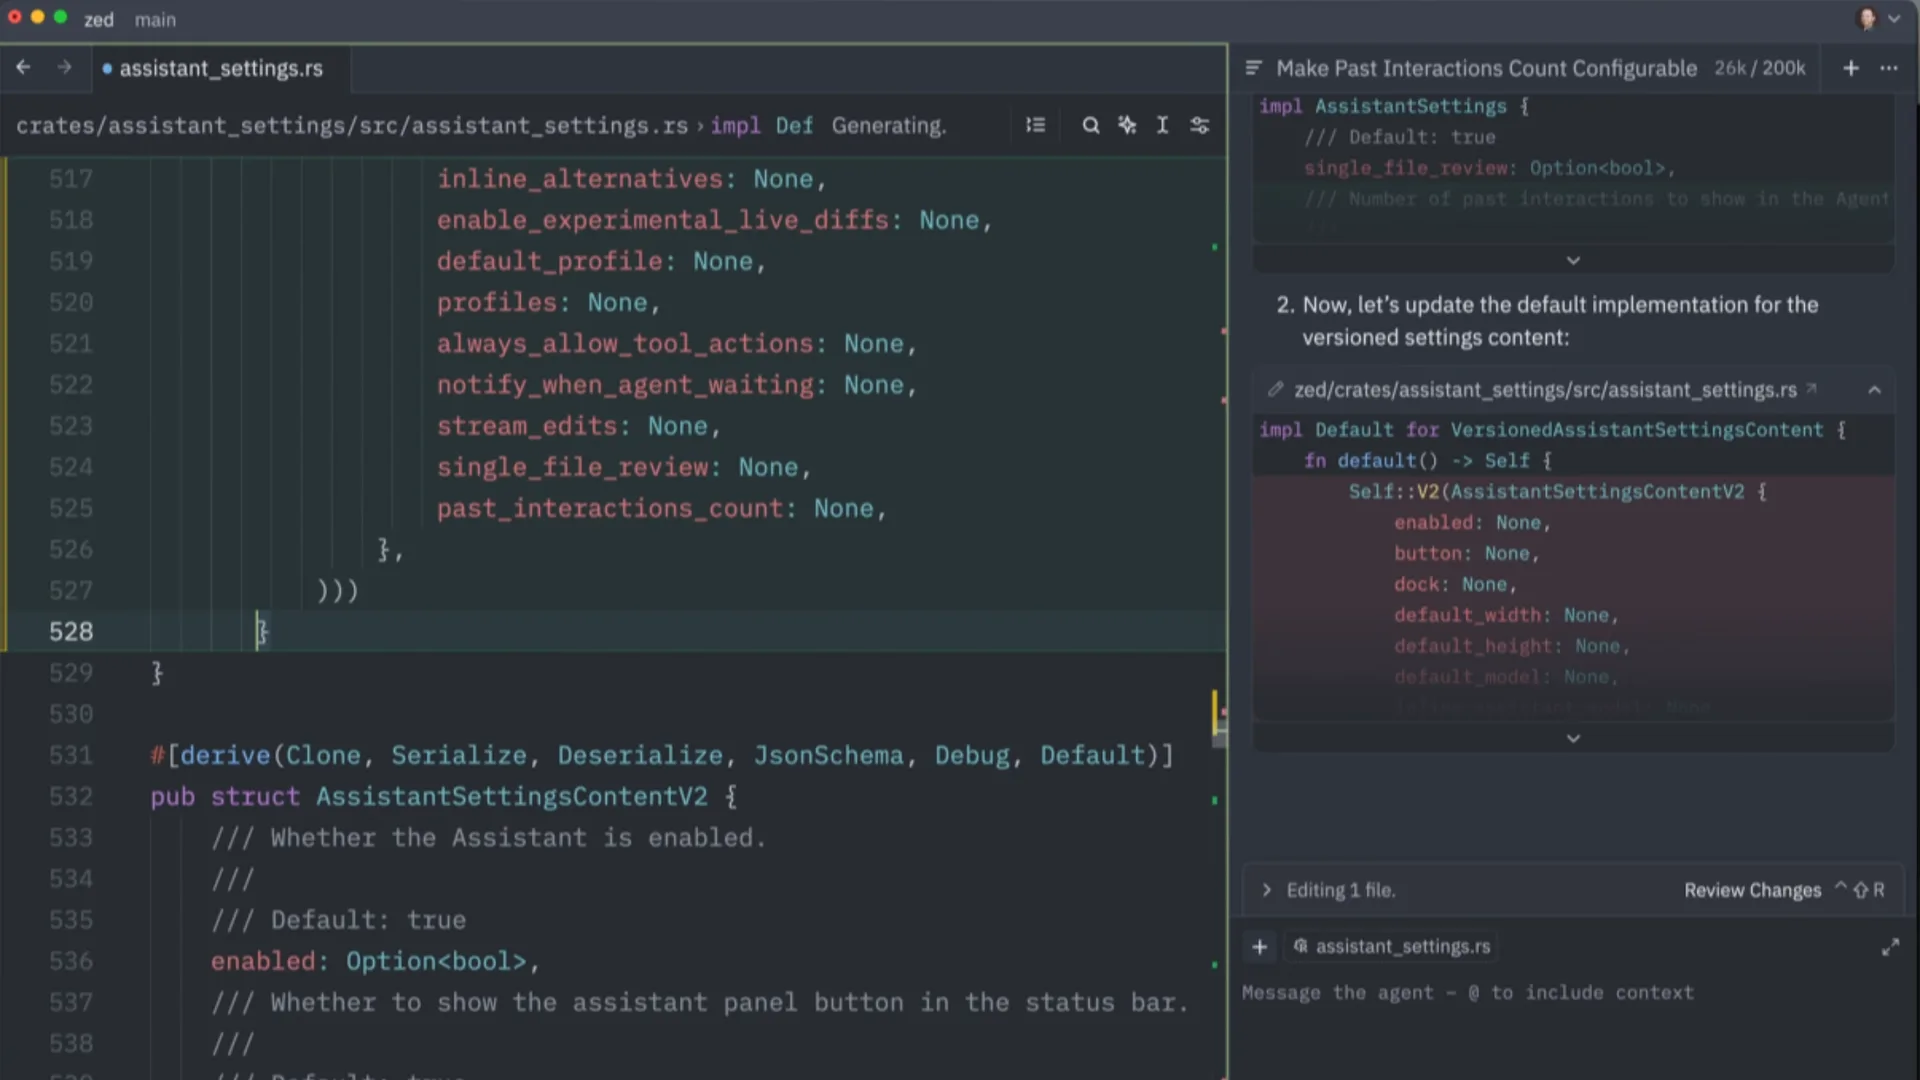Start a new thread with the plus icon
1920x1080 pixels.
pos(1851,68)
